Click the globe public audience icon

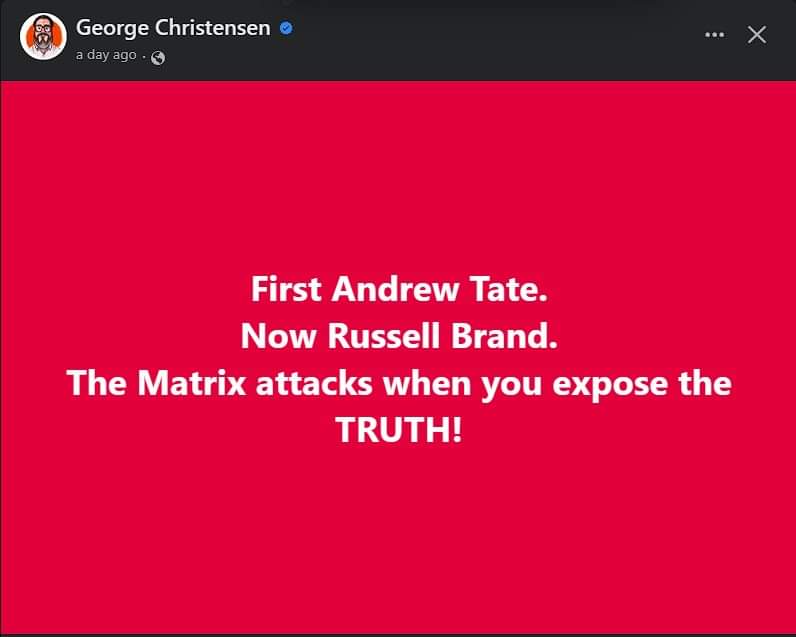pos(157,57)
